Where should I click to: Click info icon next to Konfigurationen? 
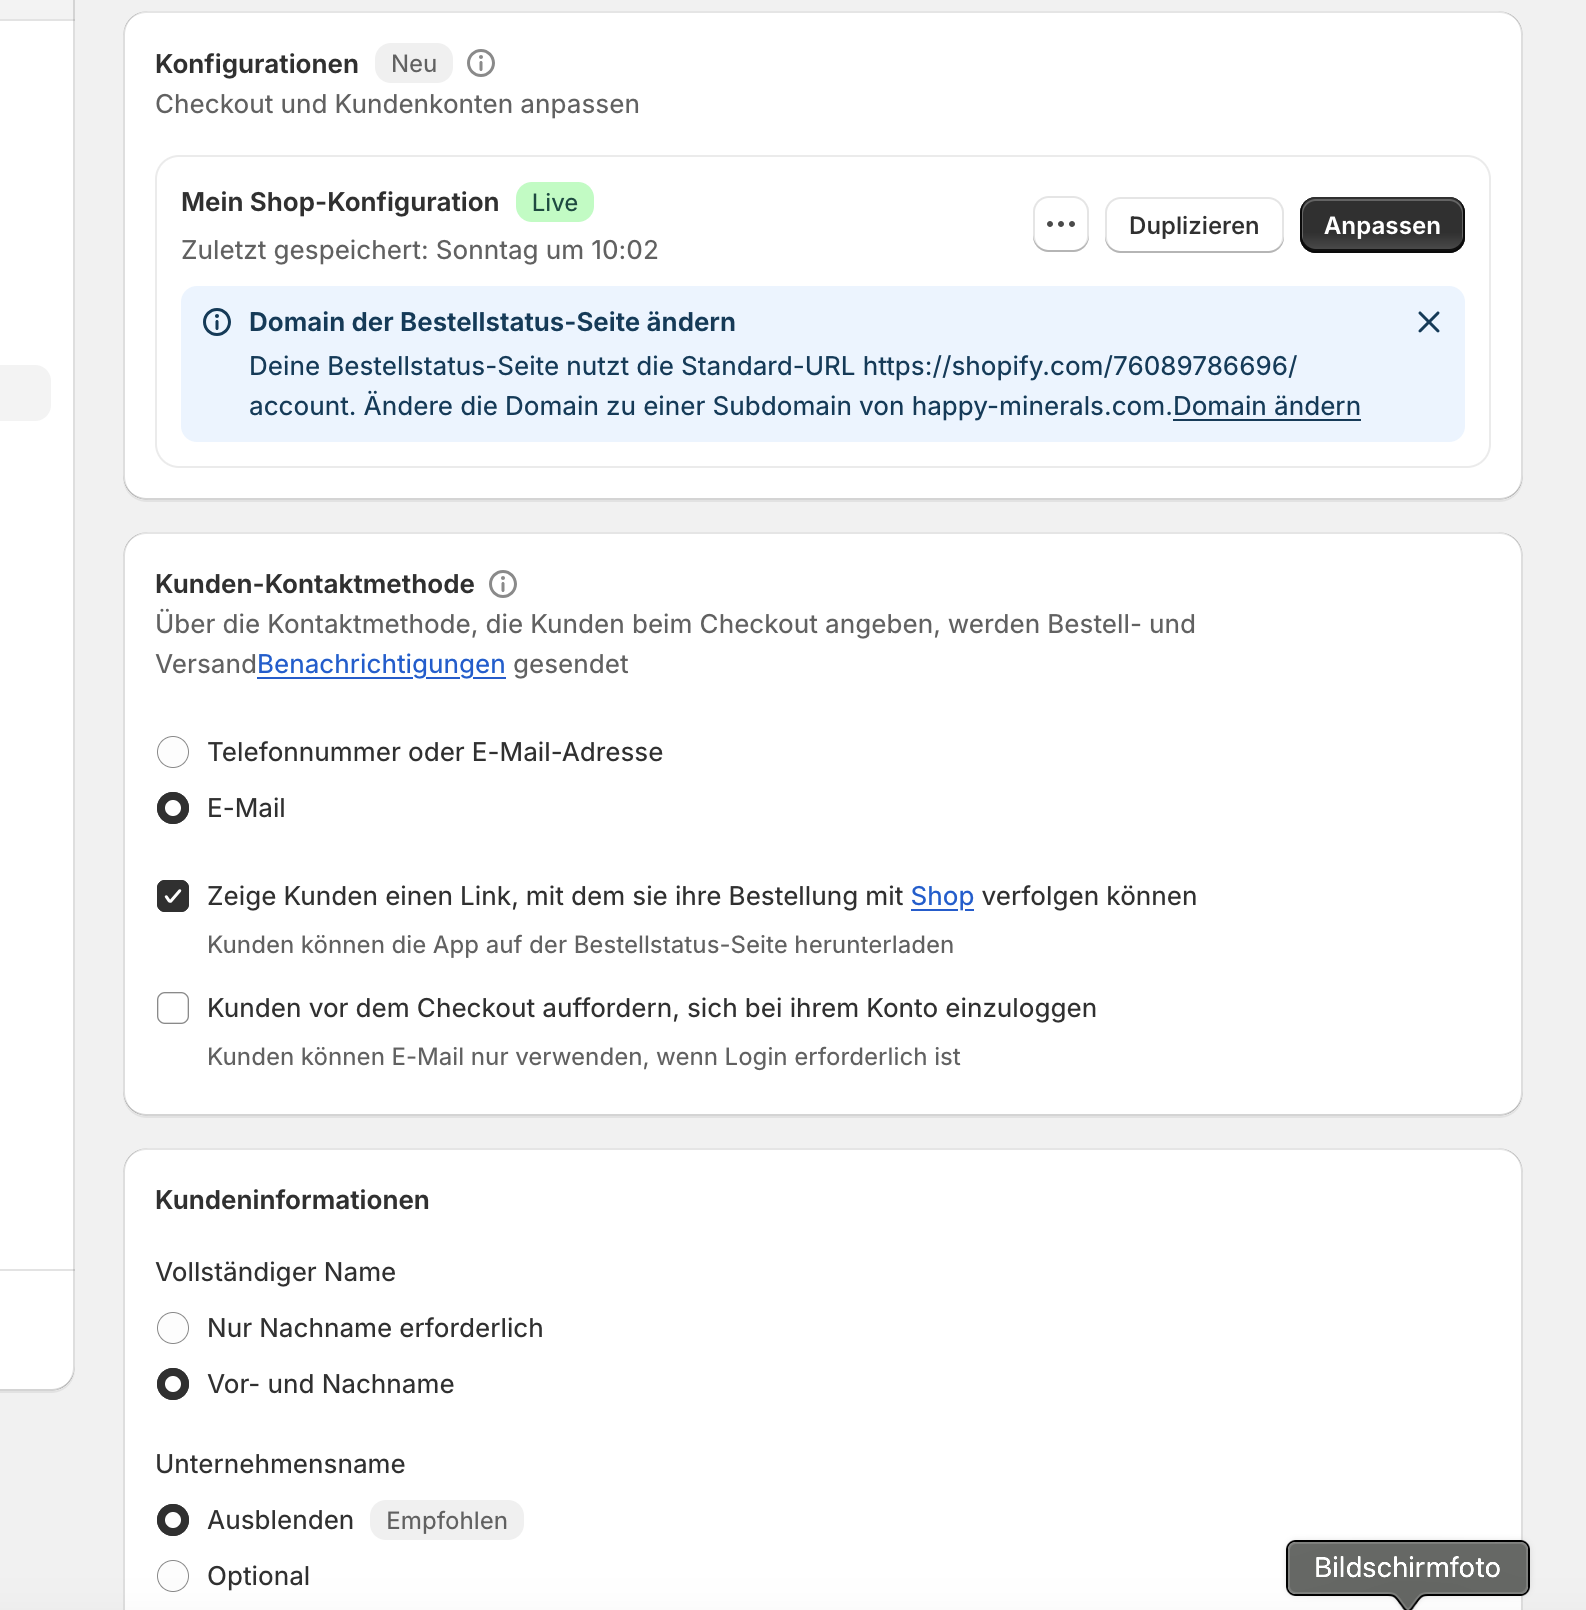481,64
